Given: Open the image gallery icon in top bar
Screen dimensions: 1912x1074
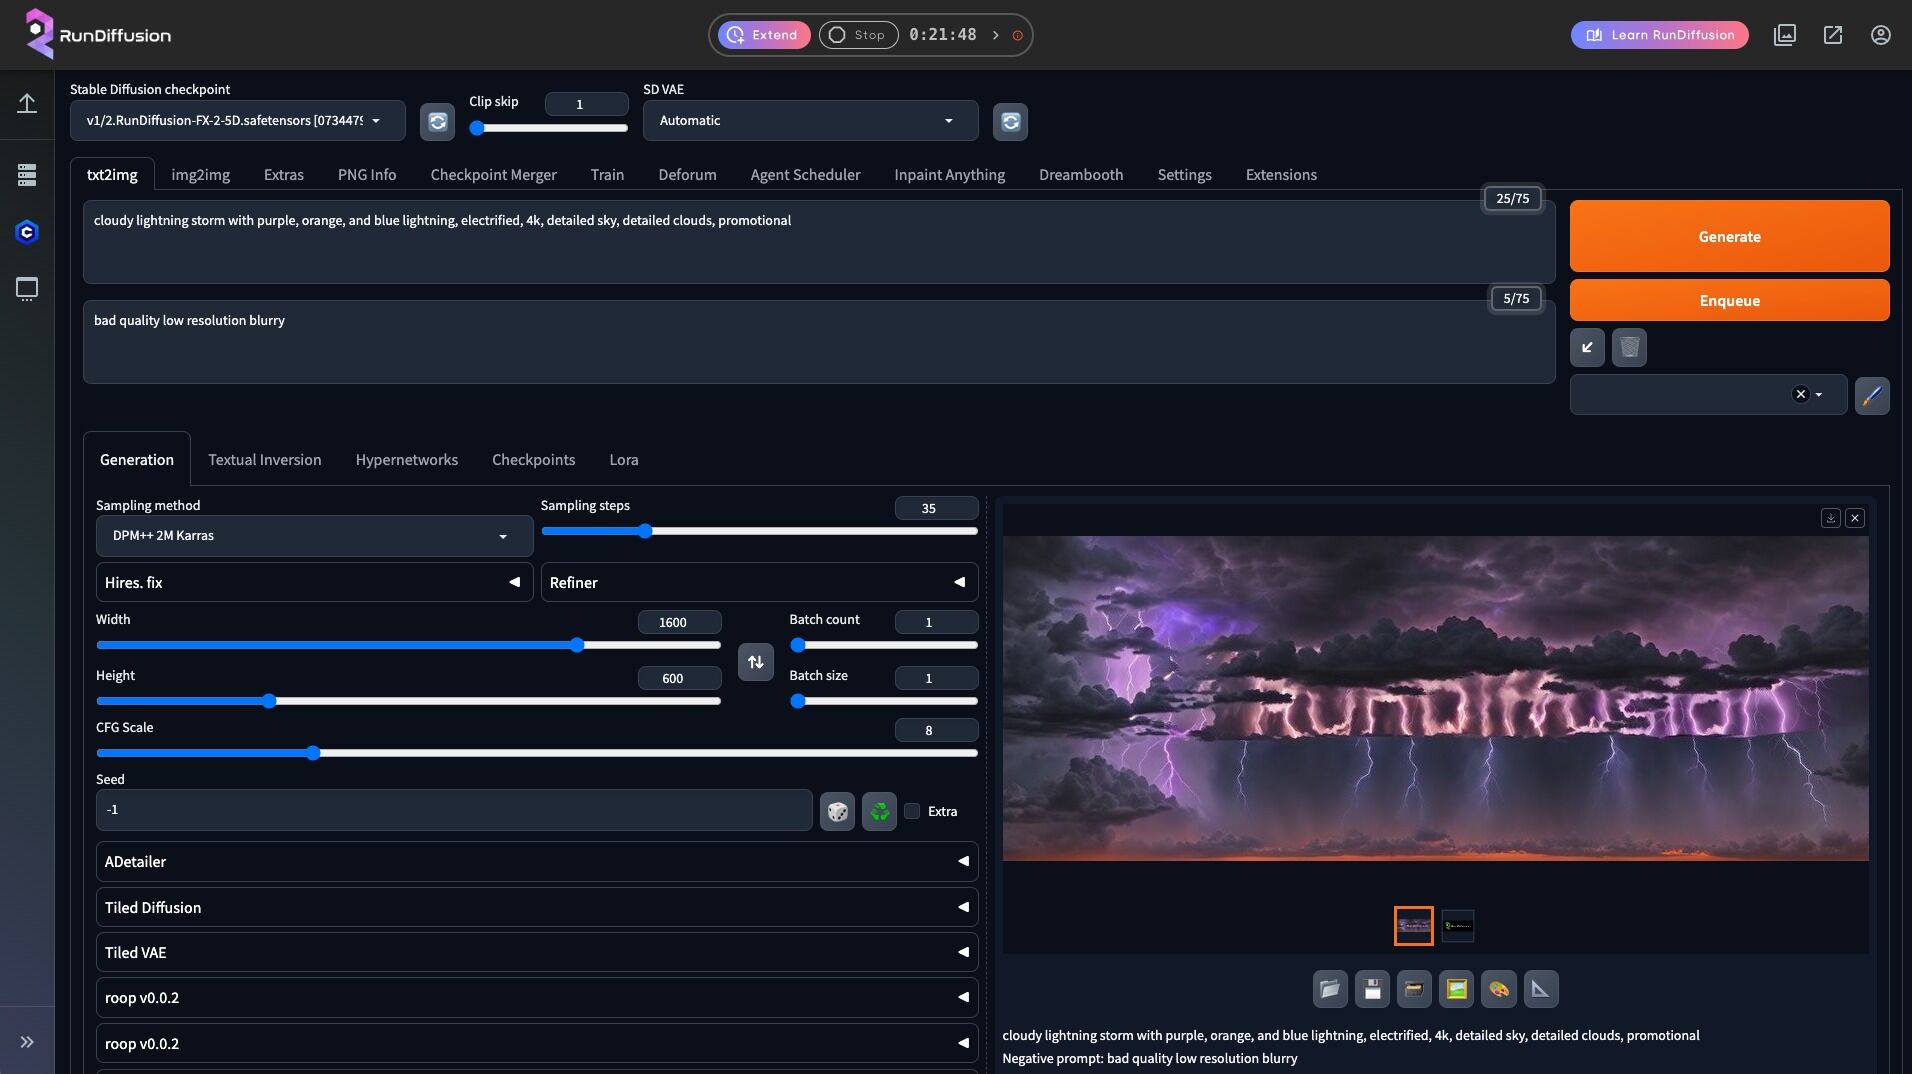Looking at the screenshot, I should click(1785, 35).
